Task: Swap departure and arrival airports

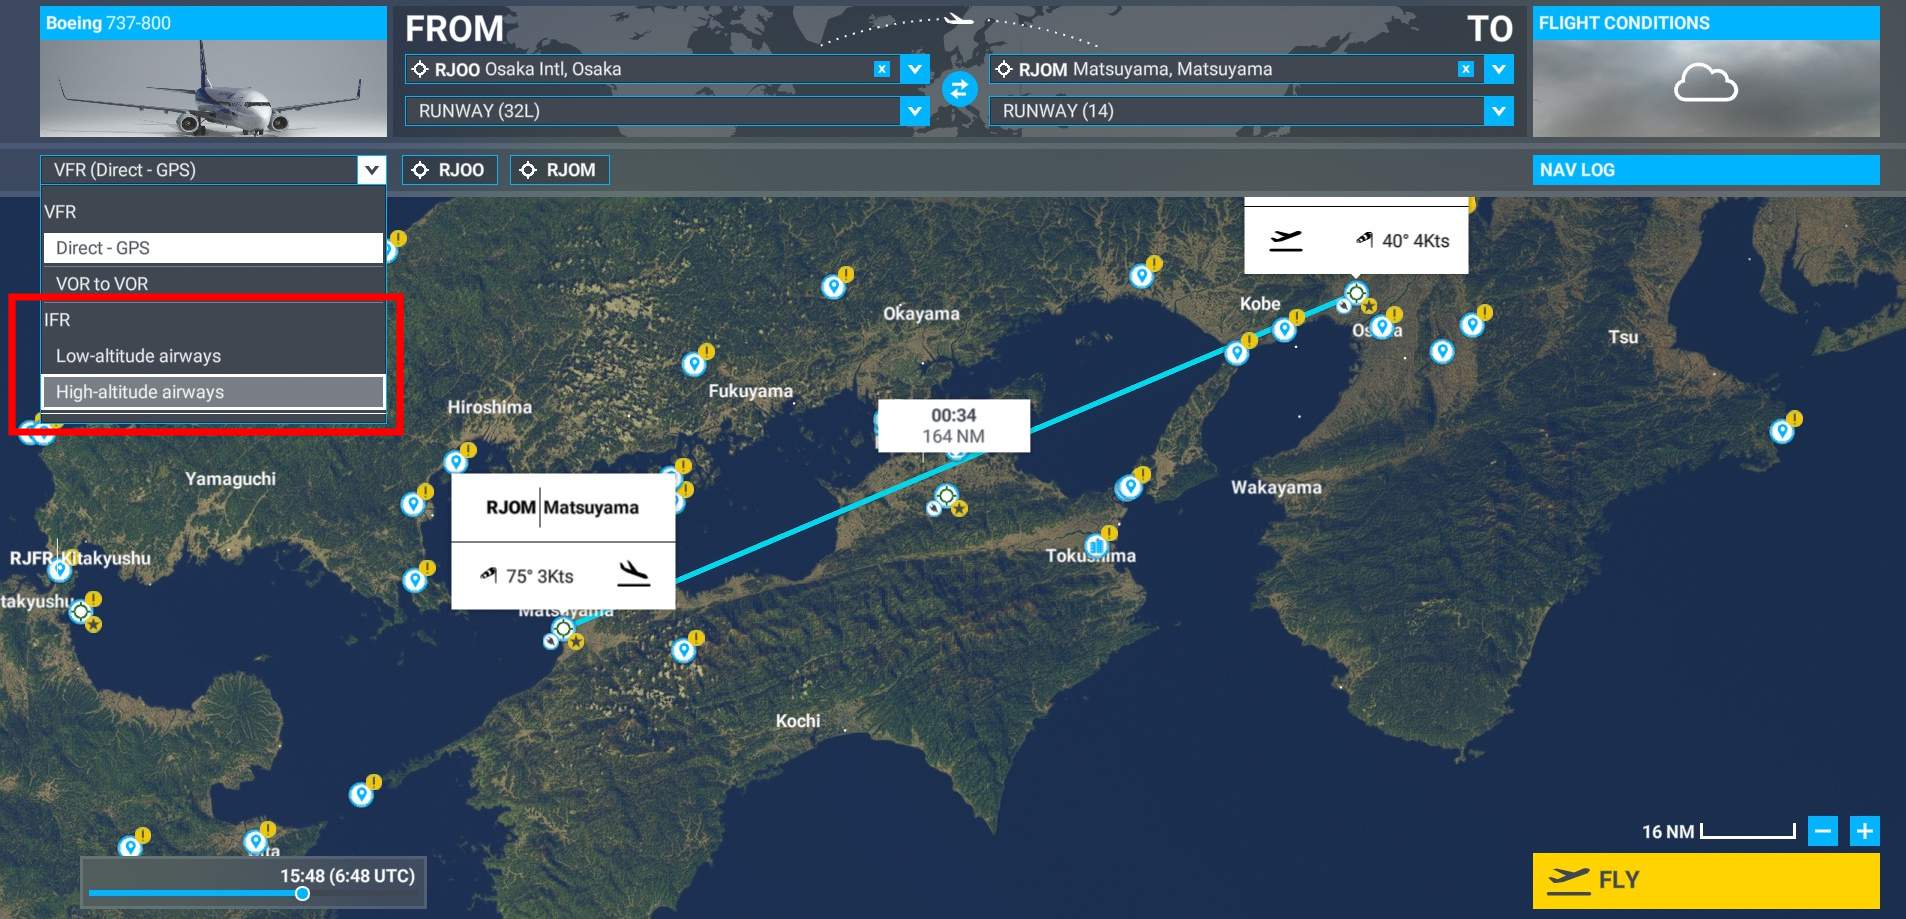Action: (x=958, y=90)
